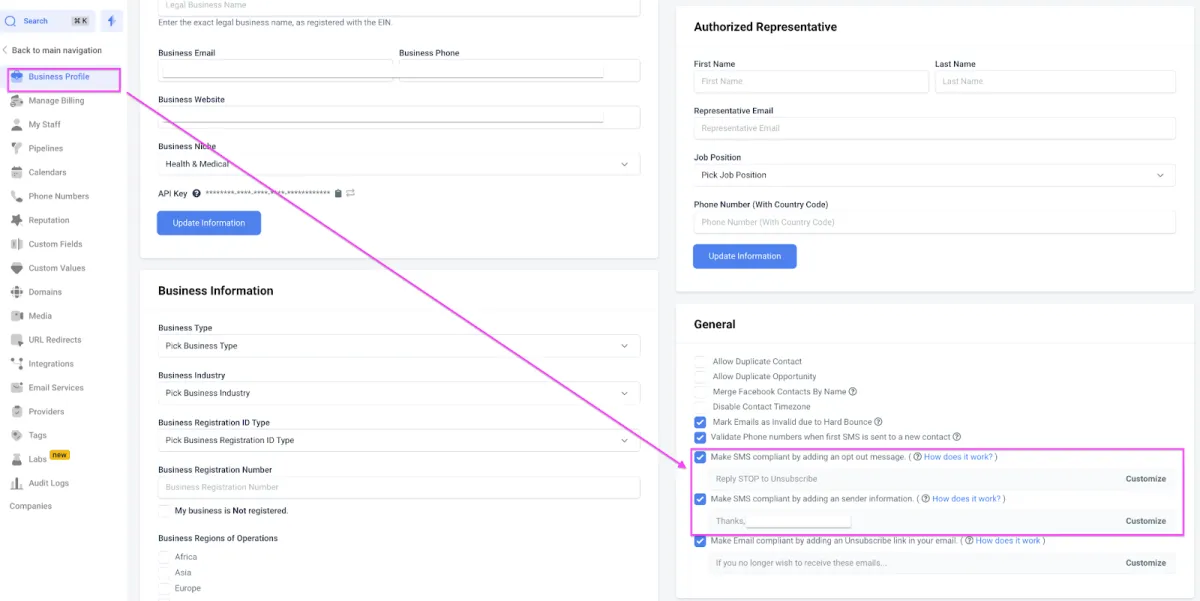Click Customize for Reply STOP message
Viewport: 1200px width, 601px height.
[1146, 479]
